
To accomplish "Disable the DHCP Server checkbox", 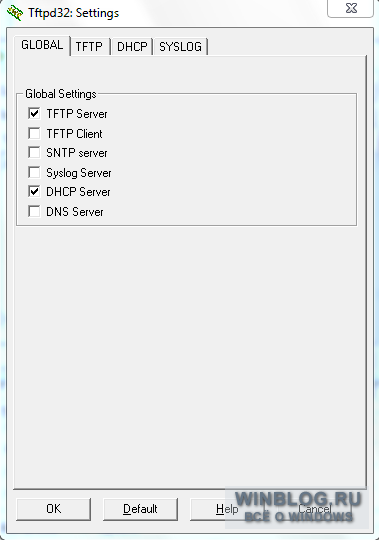I will pos(34,191).
